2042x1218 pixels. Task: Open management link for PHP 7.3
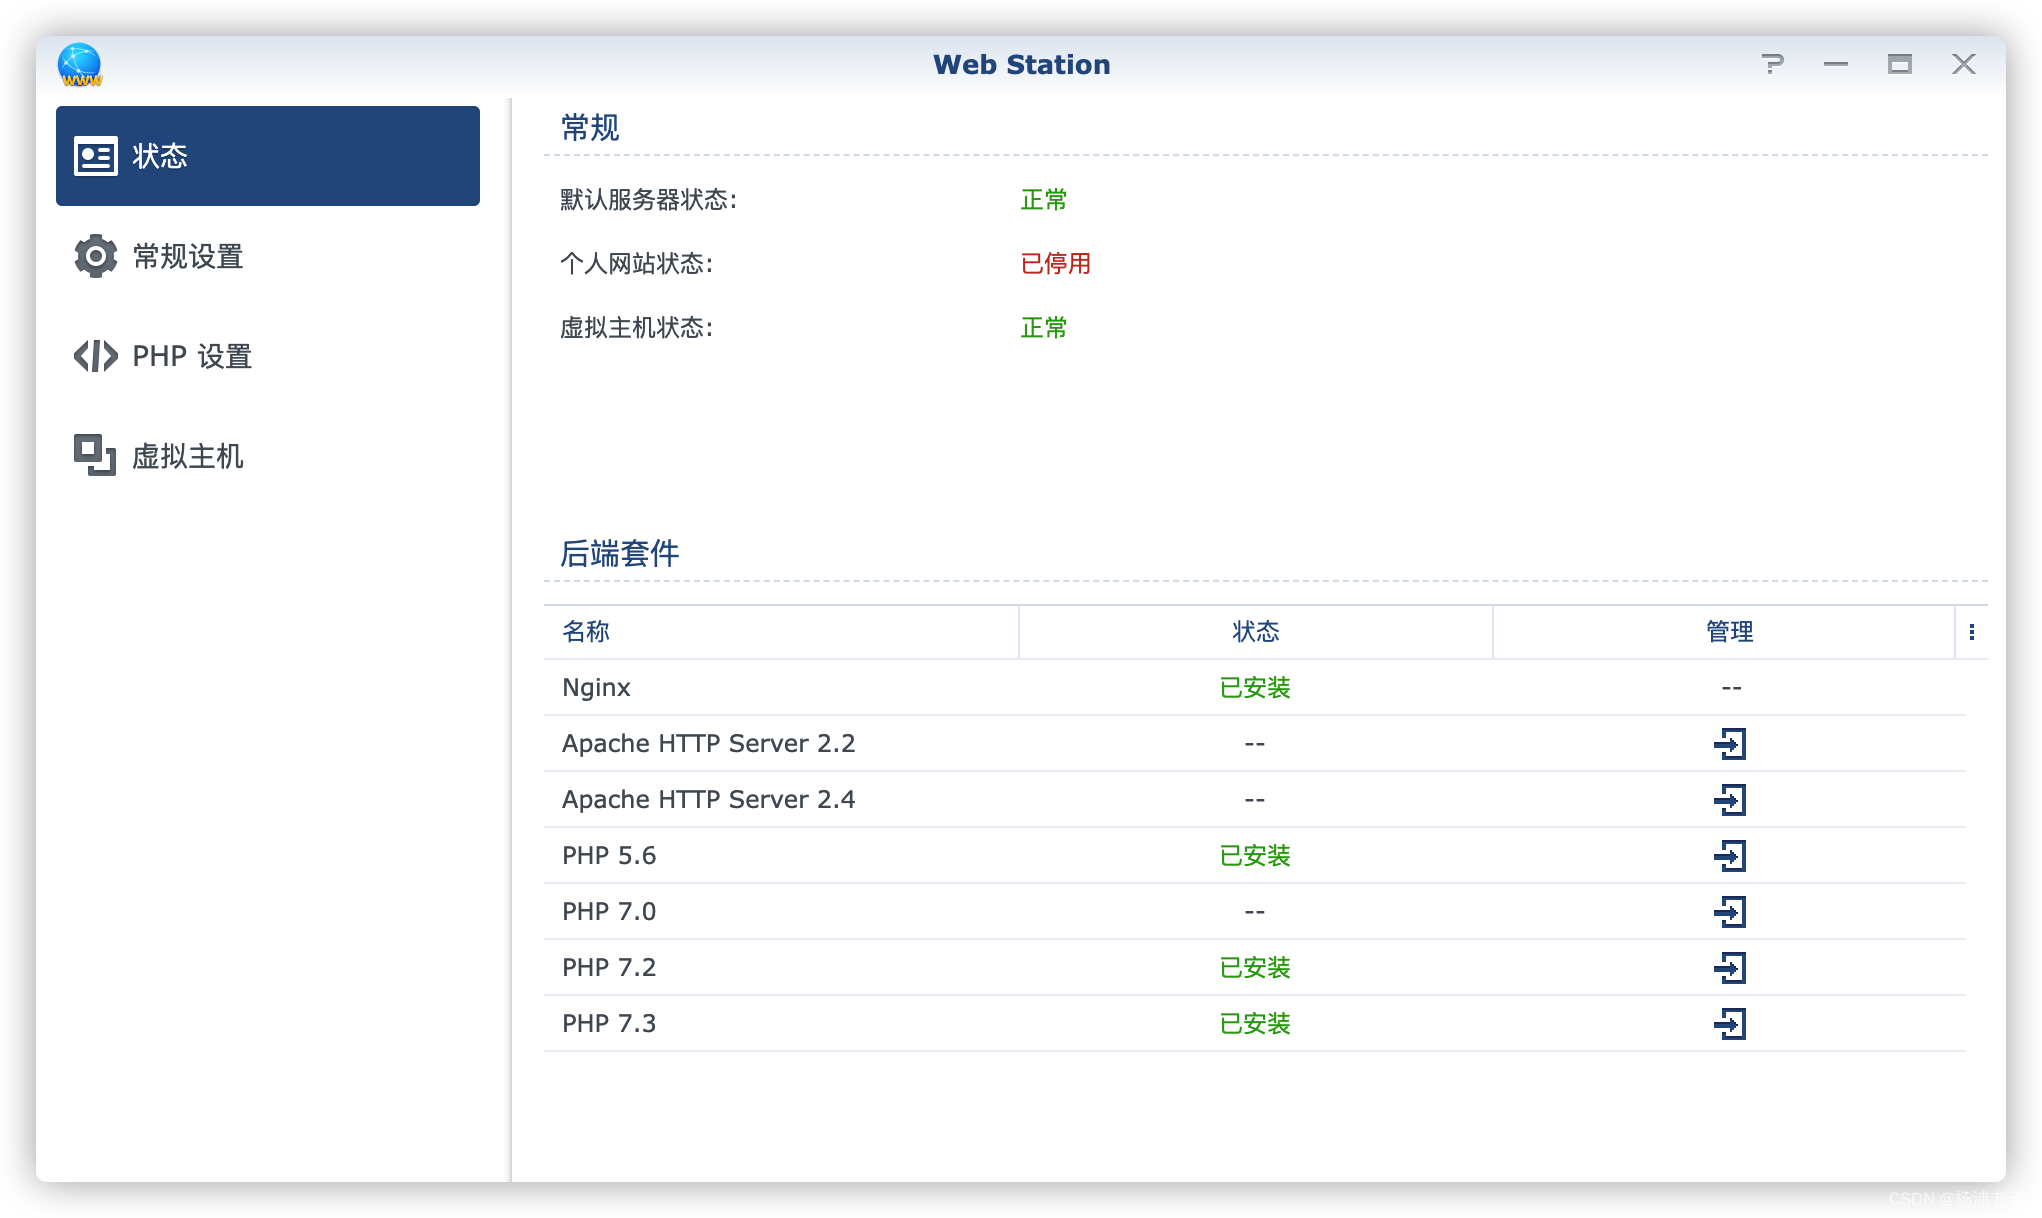tap(1730, 1024)
